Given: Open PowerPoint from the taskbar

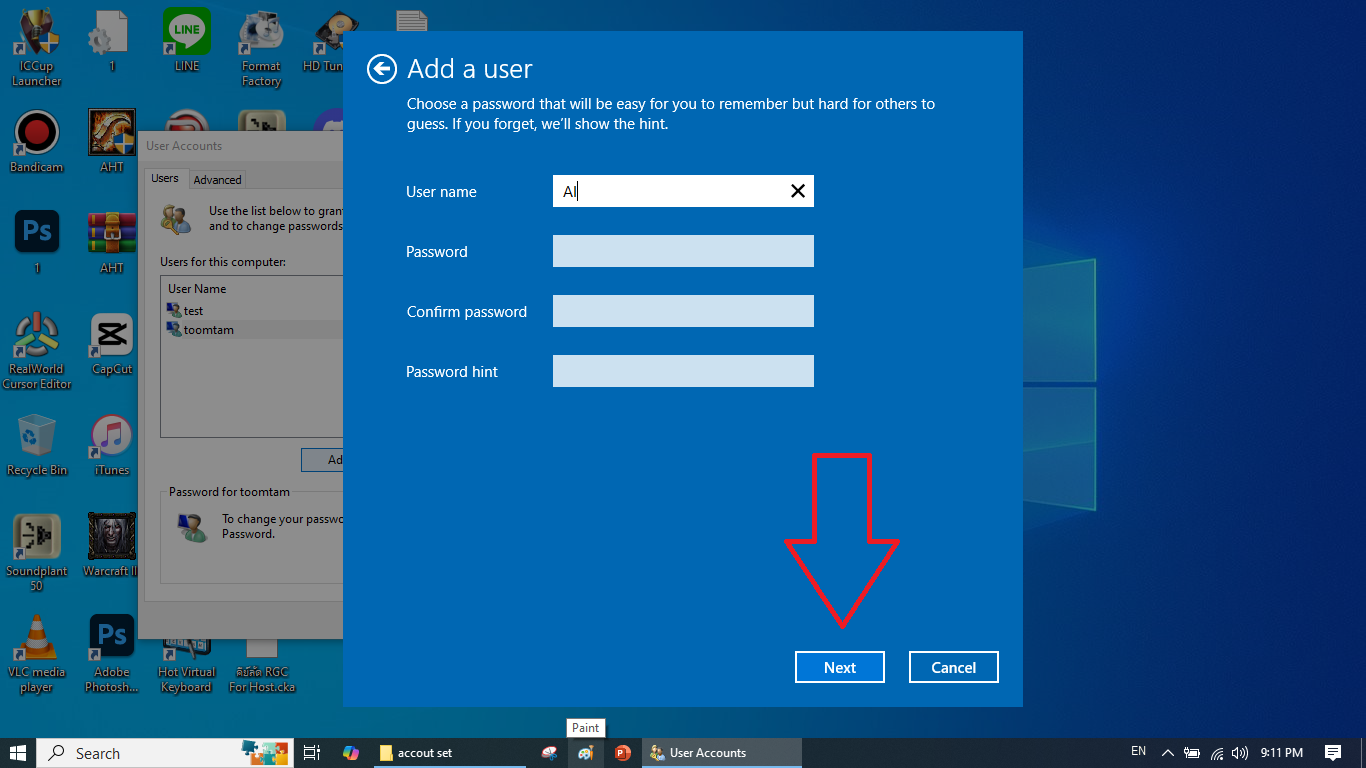Looking at the screenshot, I should [x=622, y=753].
